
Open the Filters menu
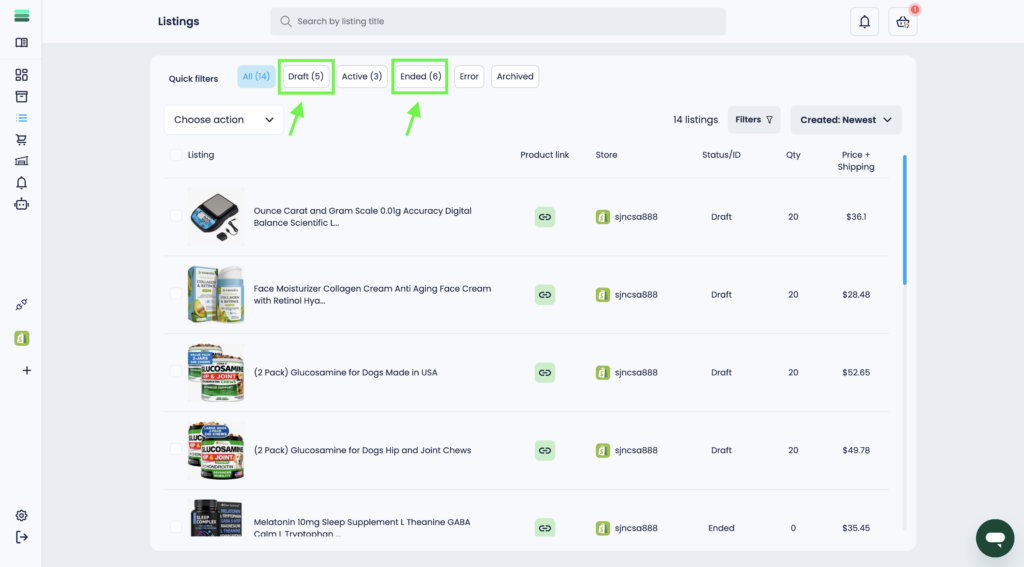pos(754,120)
